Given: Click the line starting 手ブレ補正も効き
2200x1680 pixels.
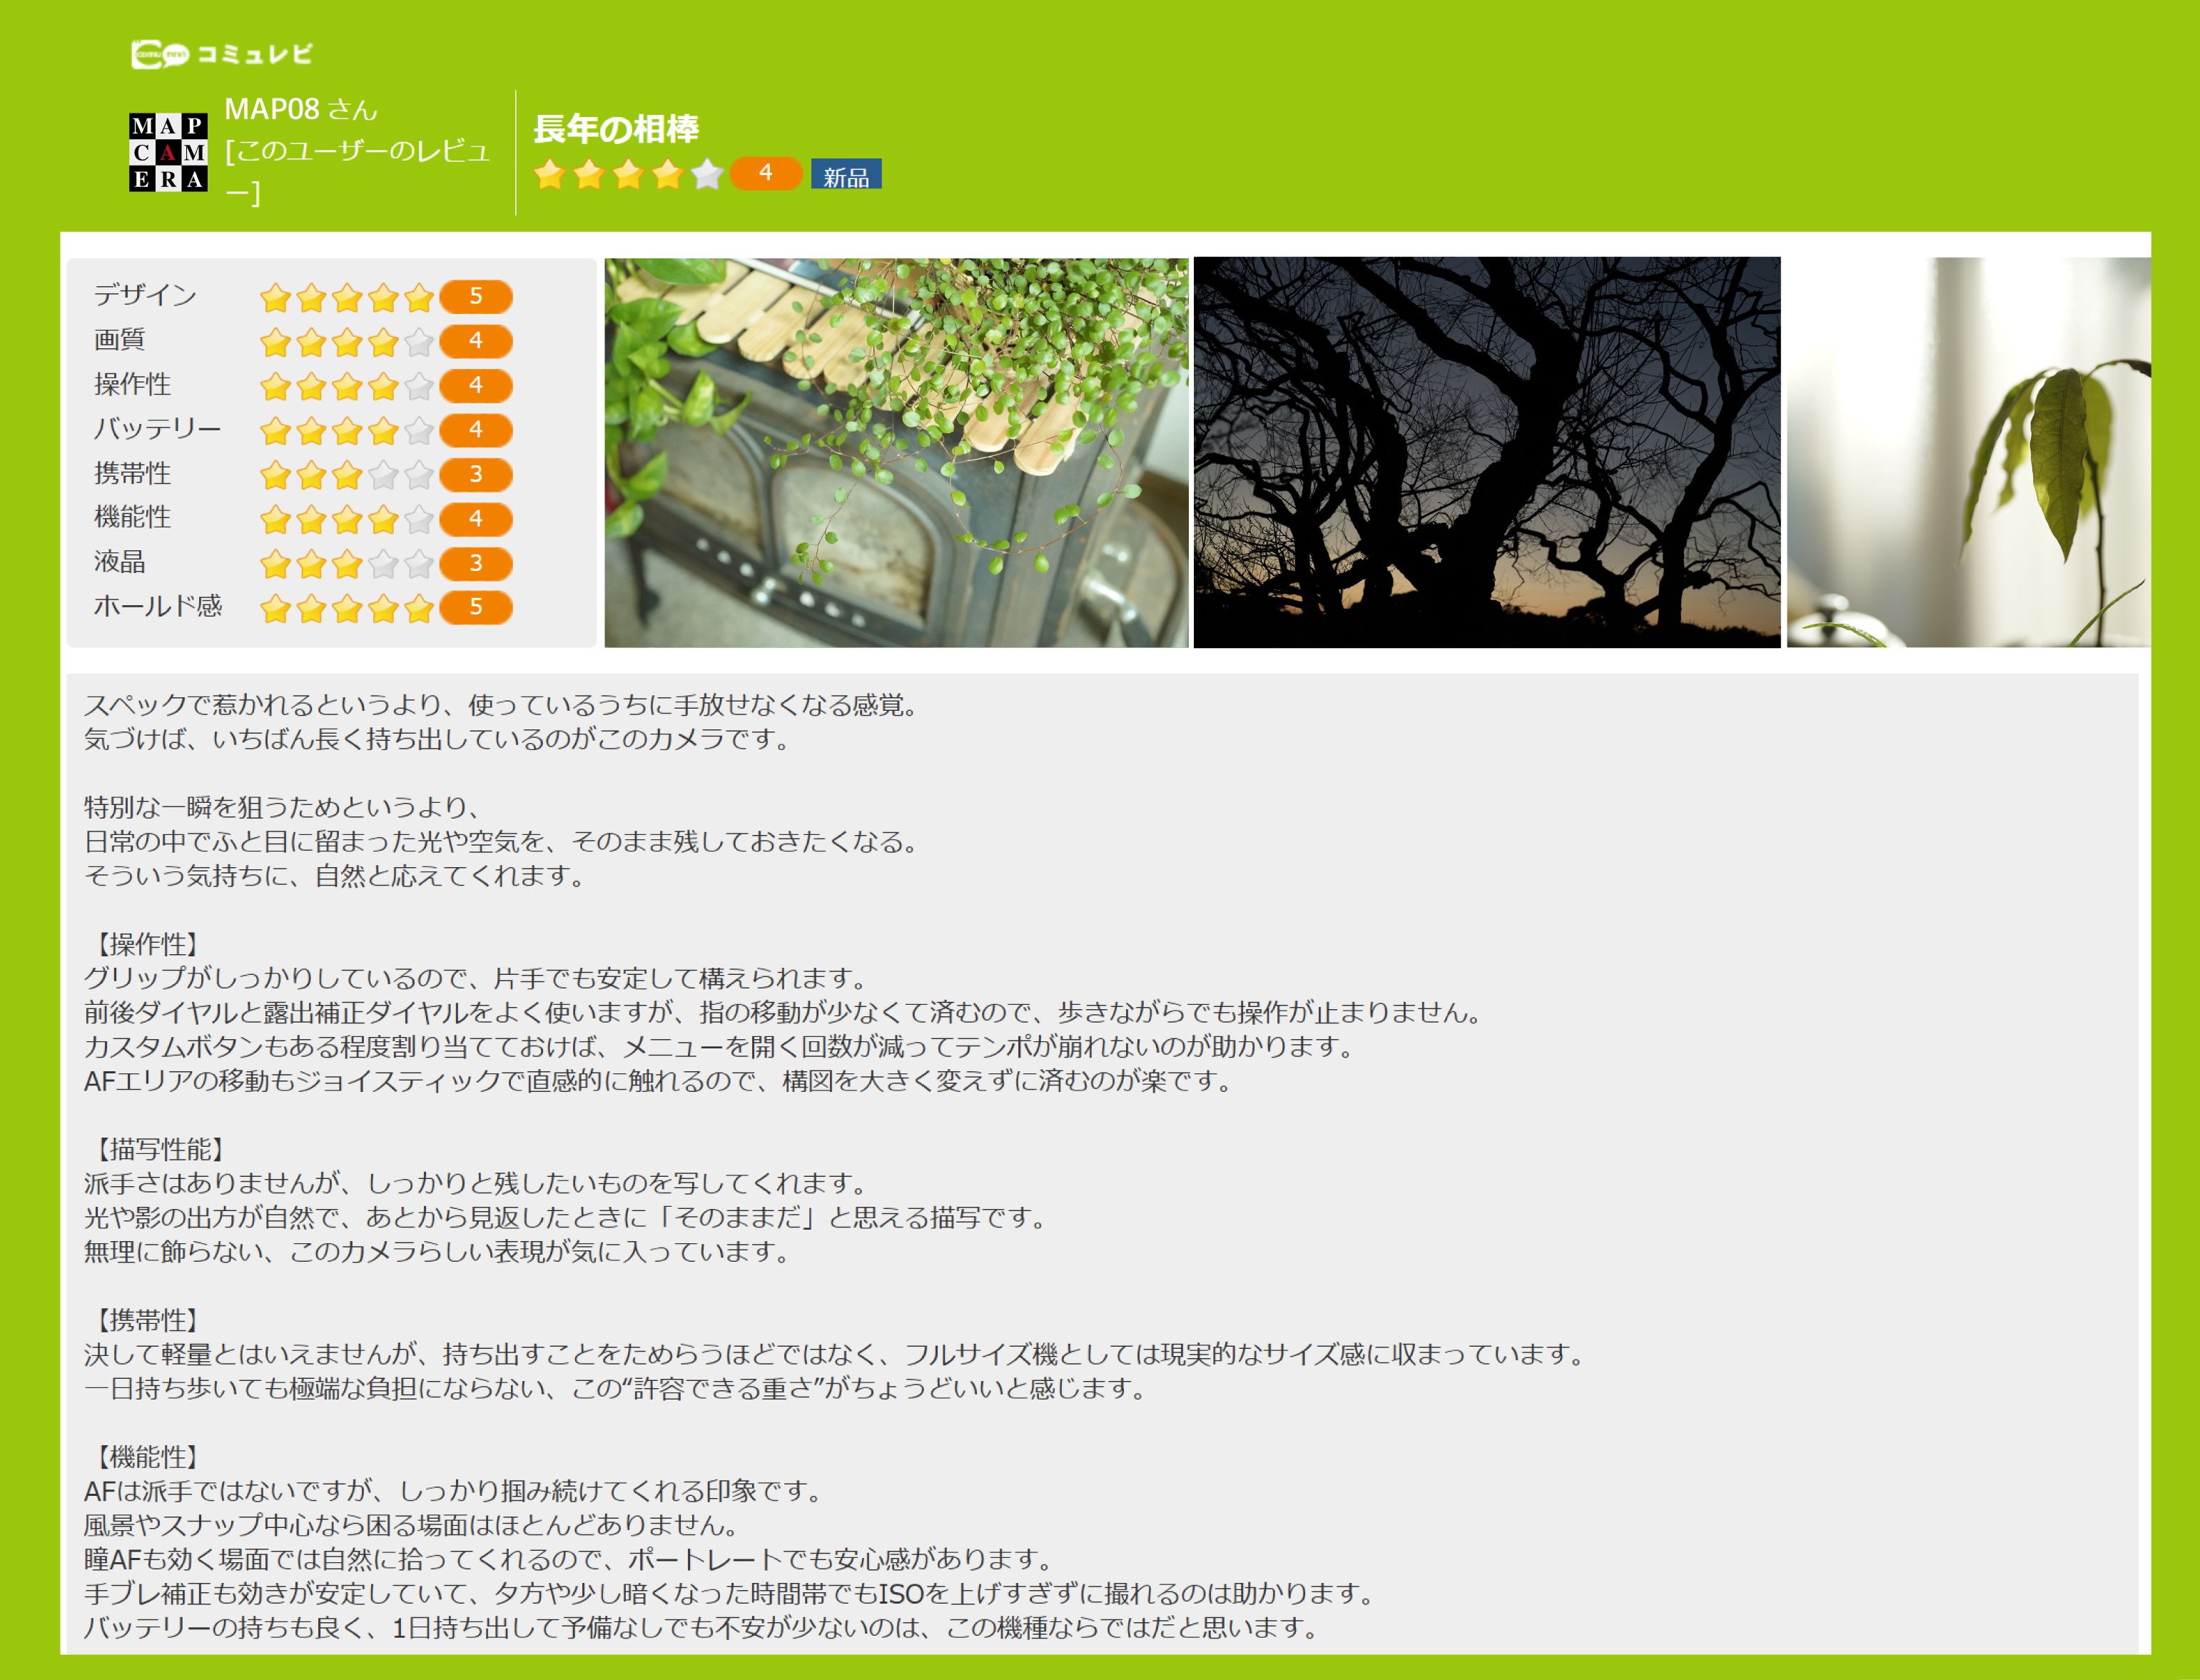Looking at the screenshot, I should pyautogui.click(x=731, y=1594).
